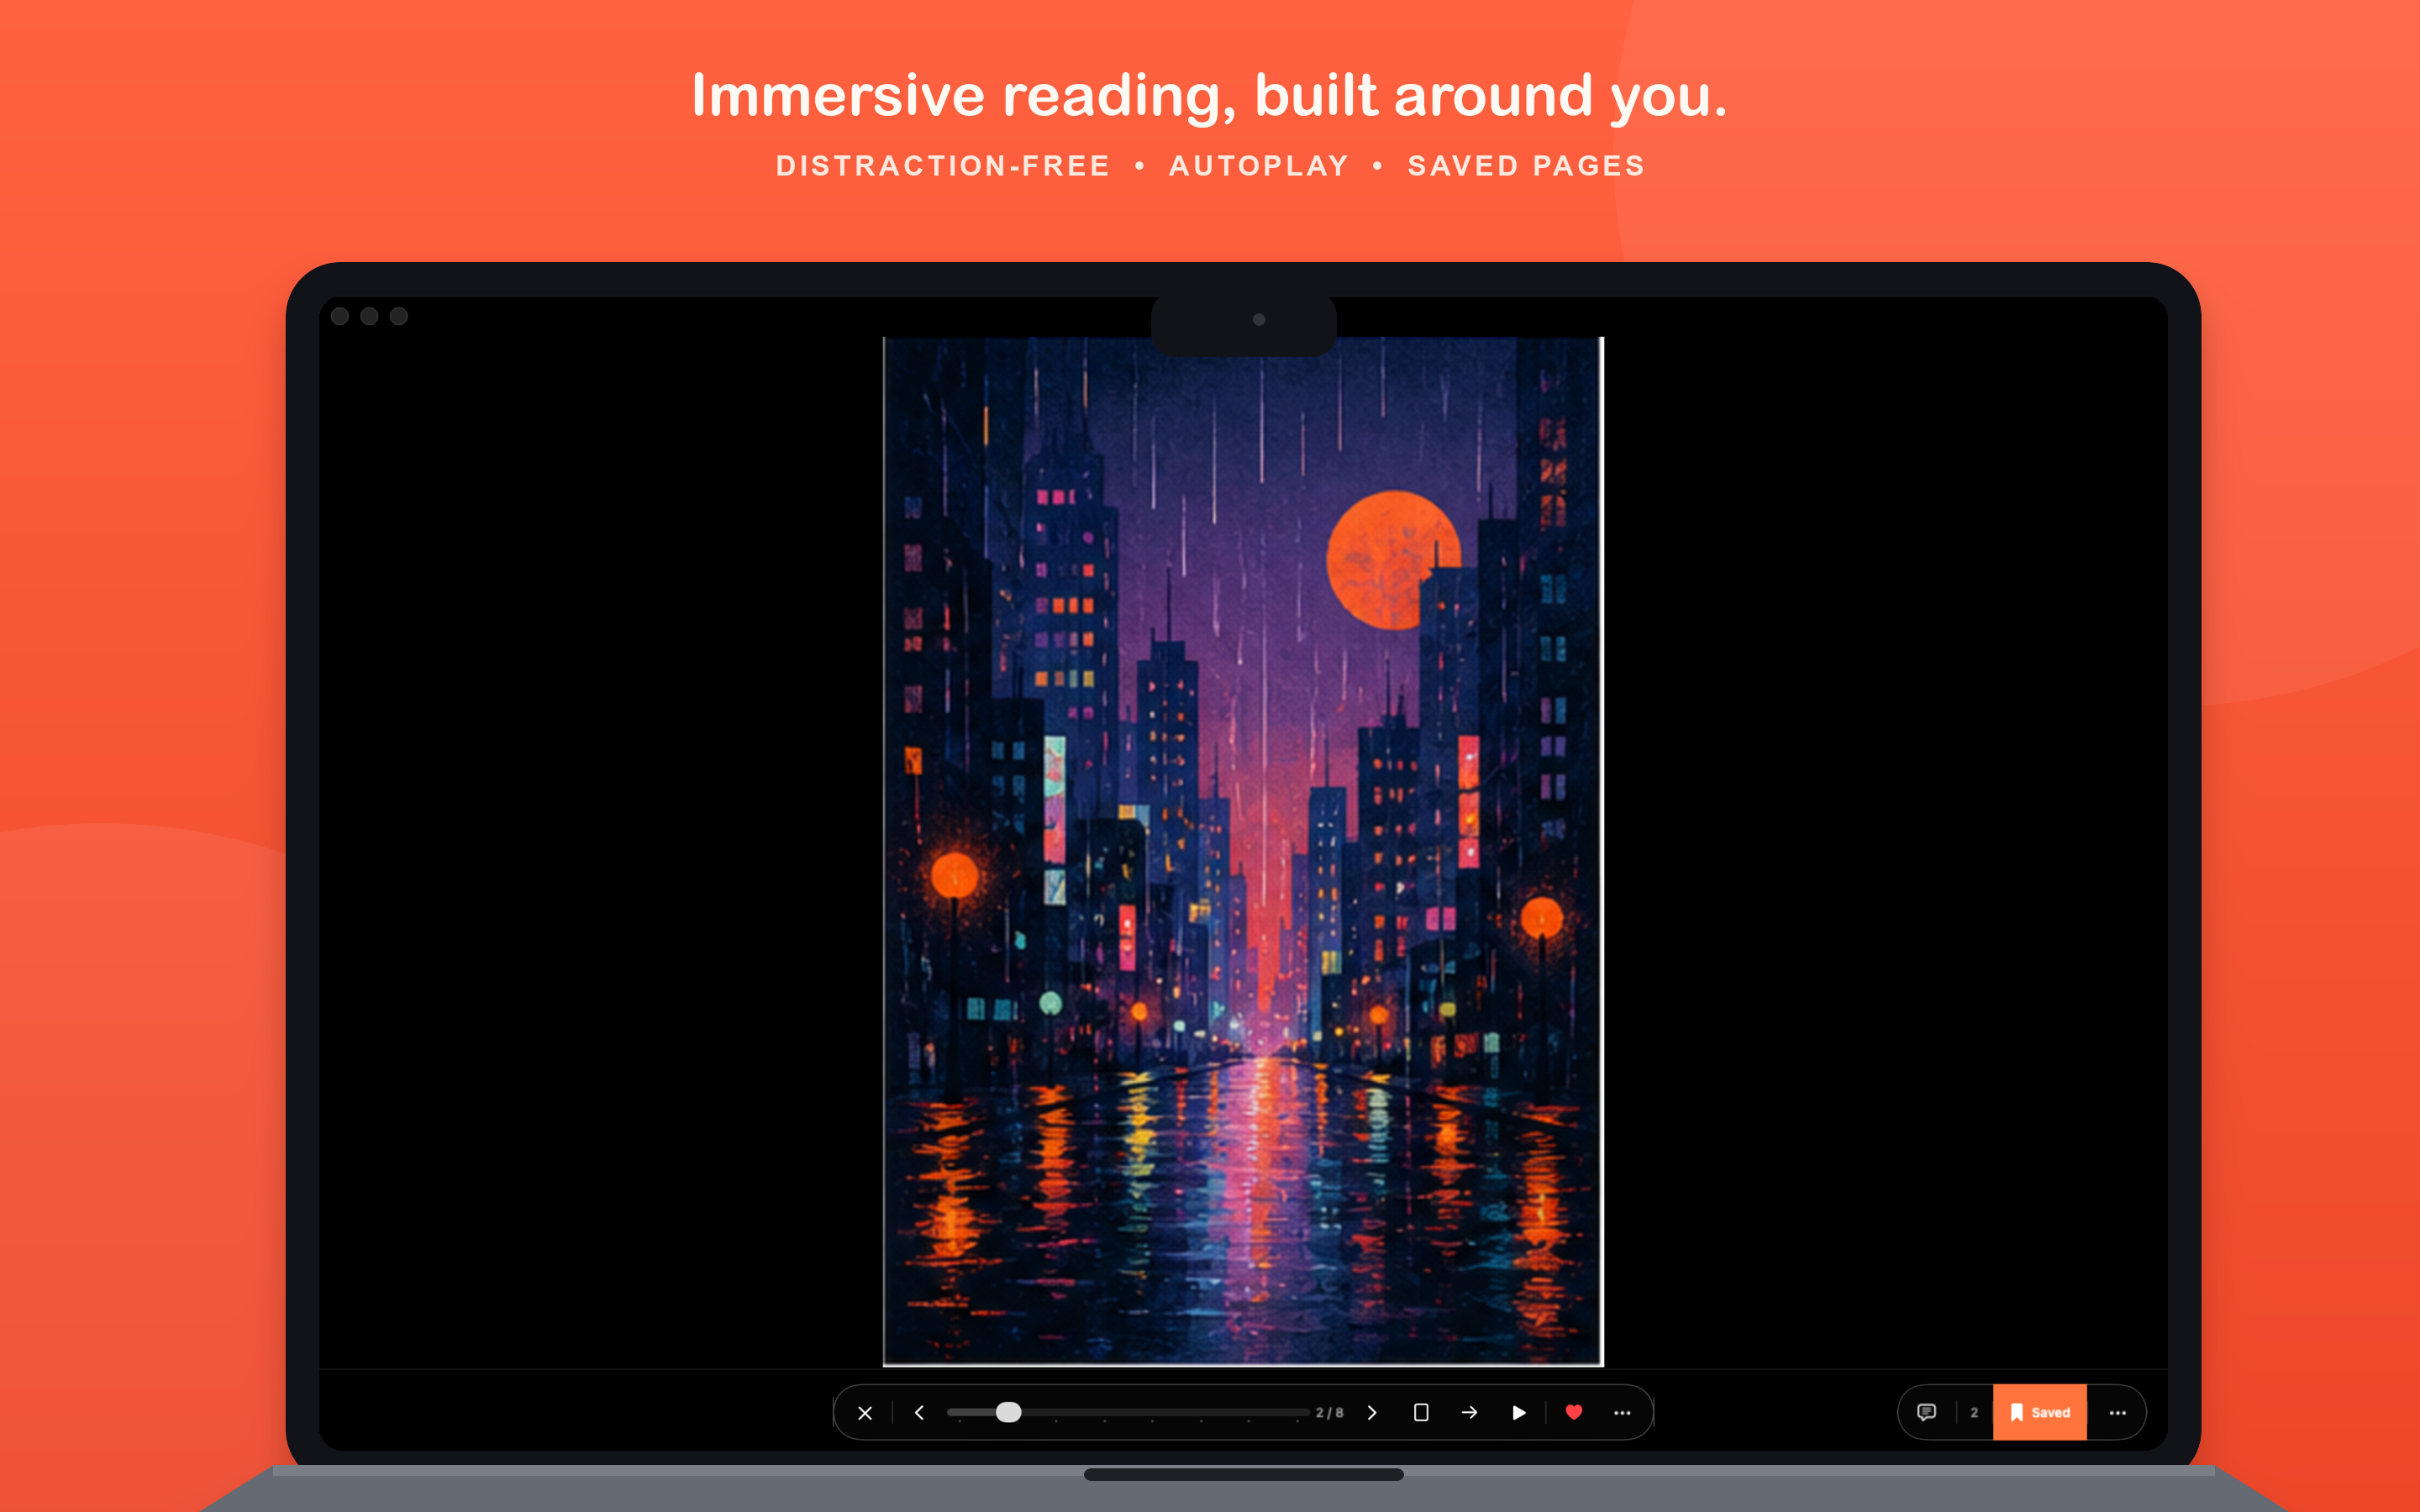This screenshot has height=1512, width=2420.
Task: Go to previous page using left chevron
Action: 920,1413
